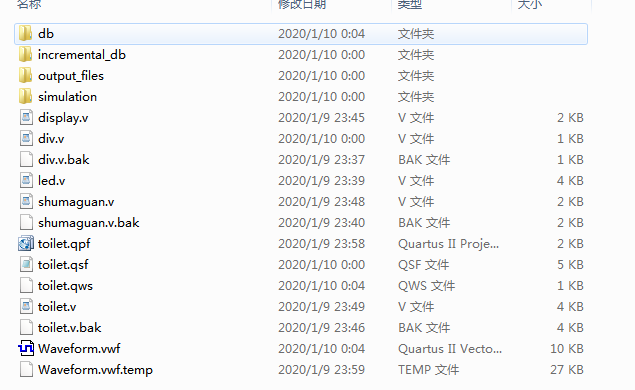The height and width of the screenshot is (390, 635).
Task: Click the toilet.qpf file name
Action: [64, 244]
